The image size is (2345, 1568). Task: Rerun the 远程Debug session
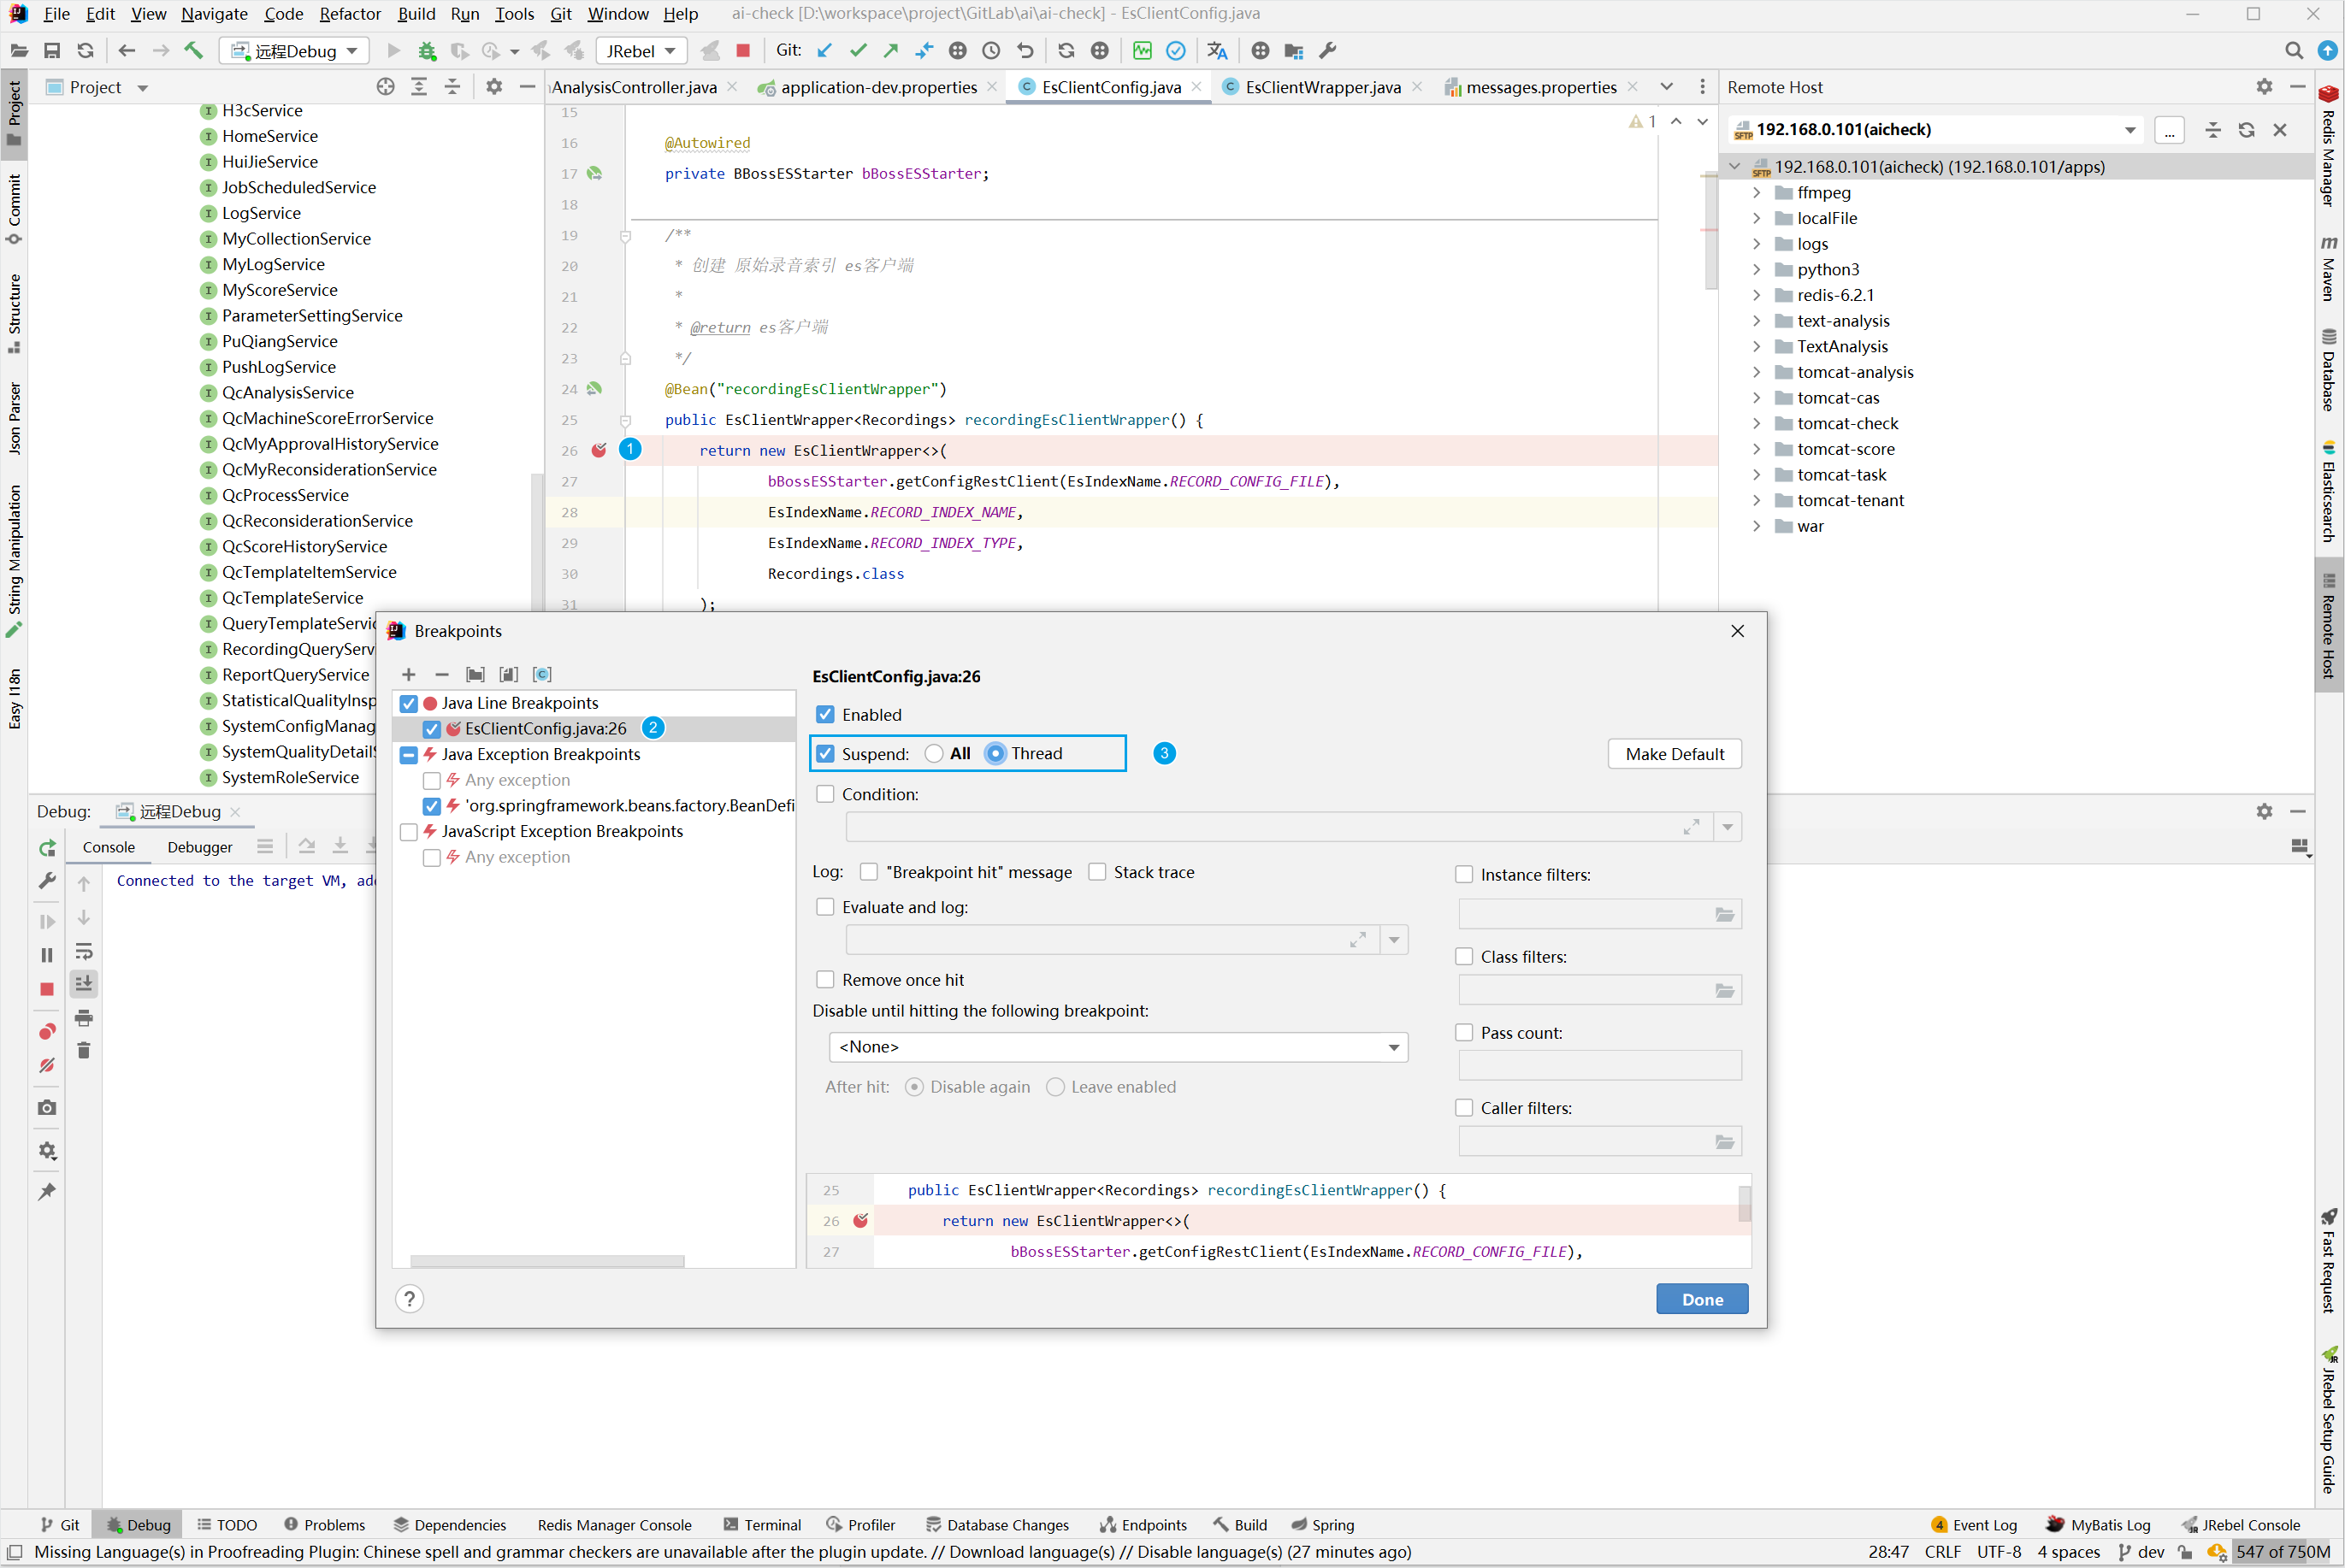click(46, 847)
